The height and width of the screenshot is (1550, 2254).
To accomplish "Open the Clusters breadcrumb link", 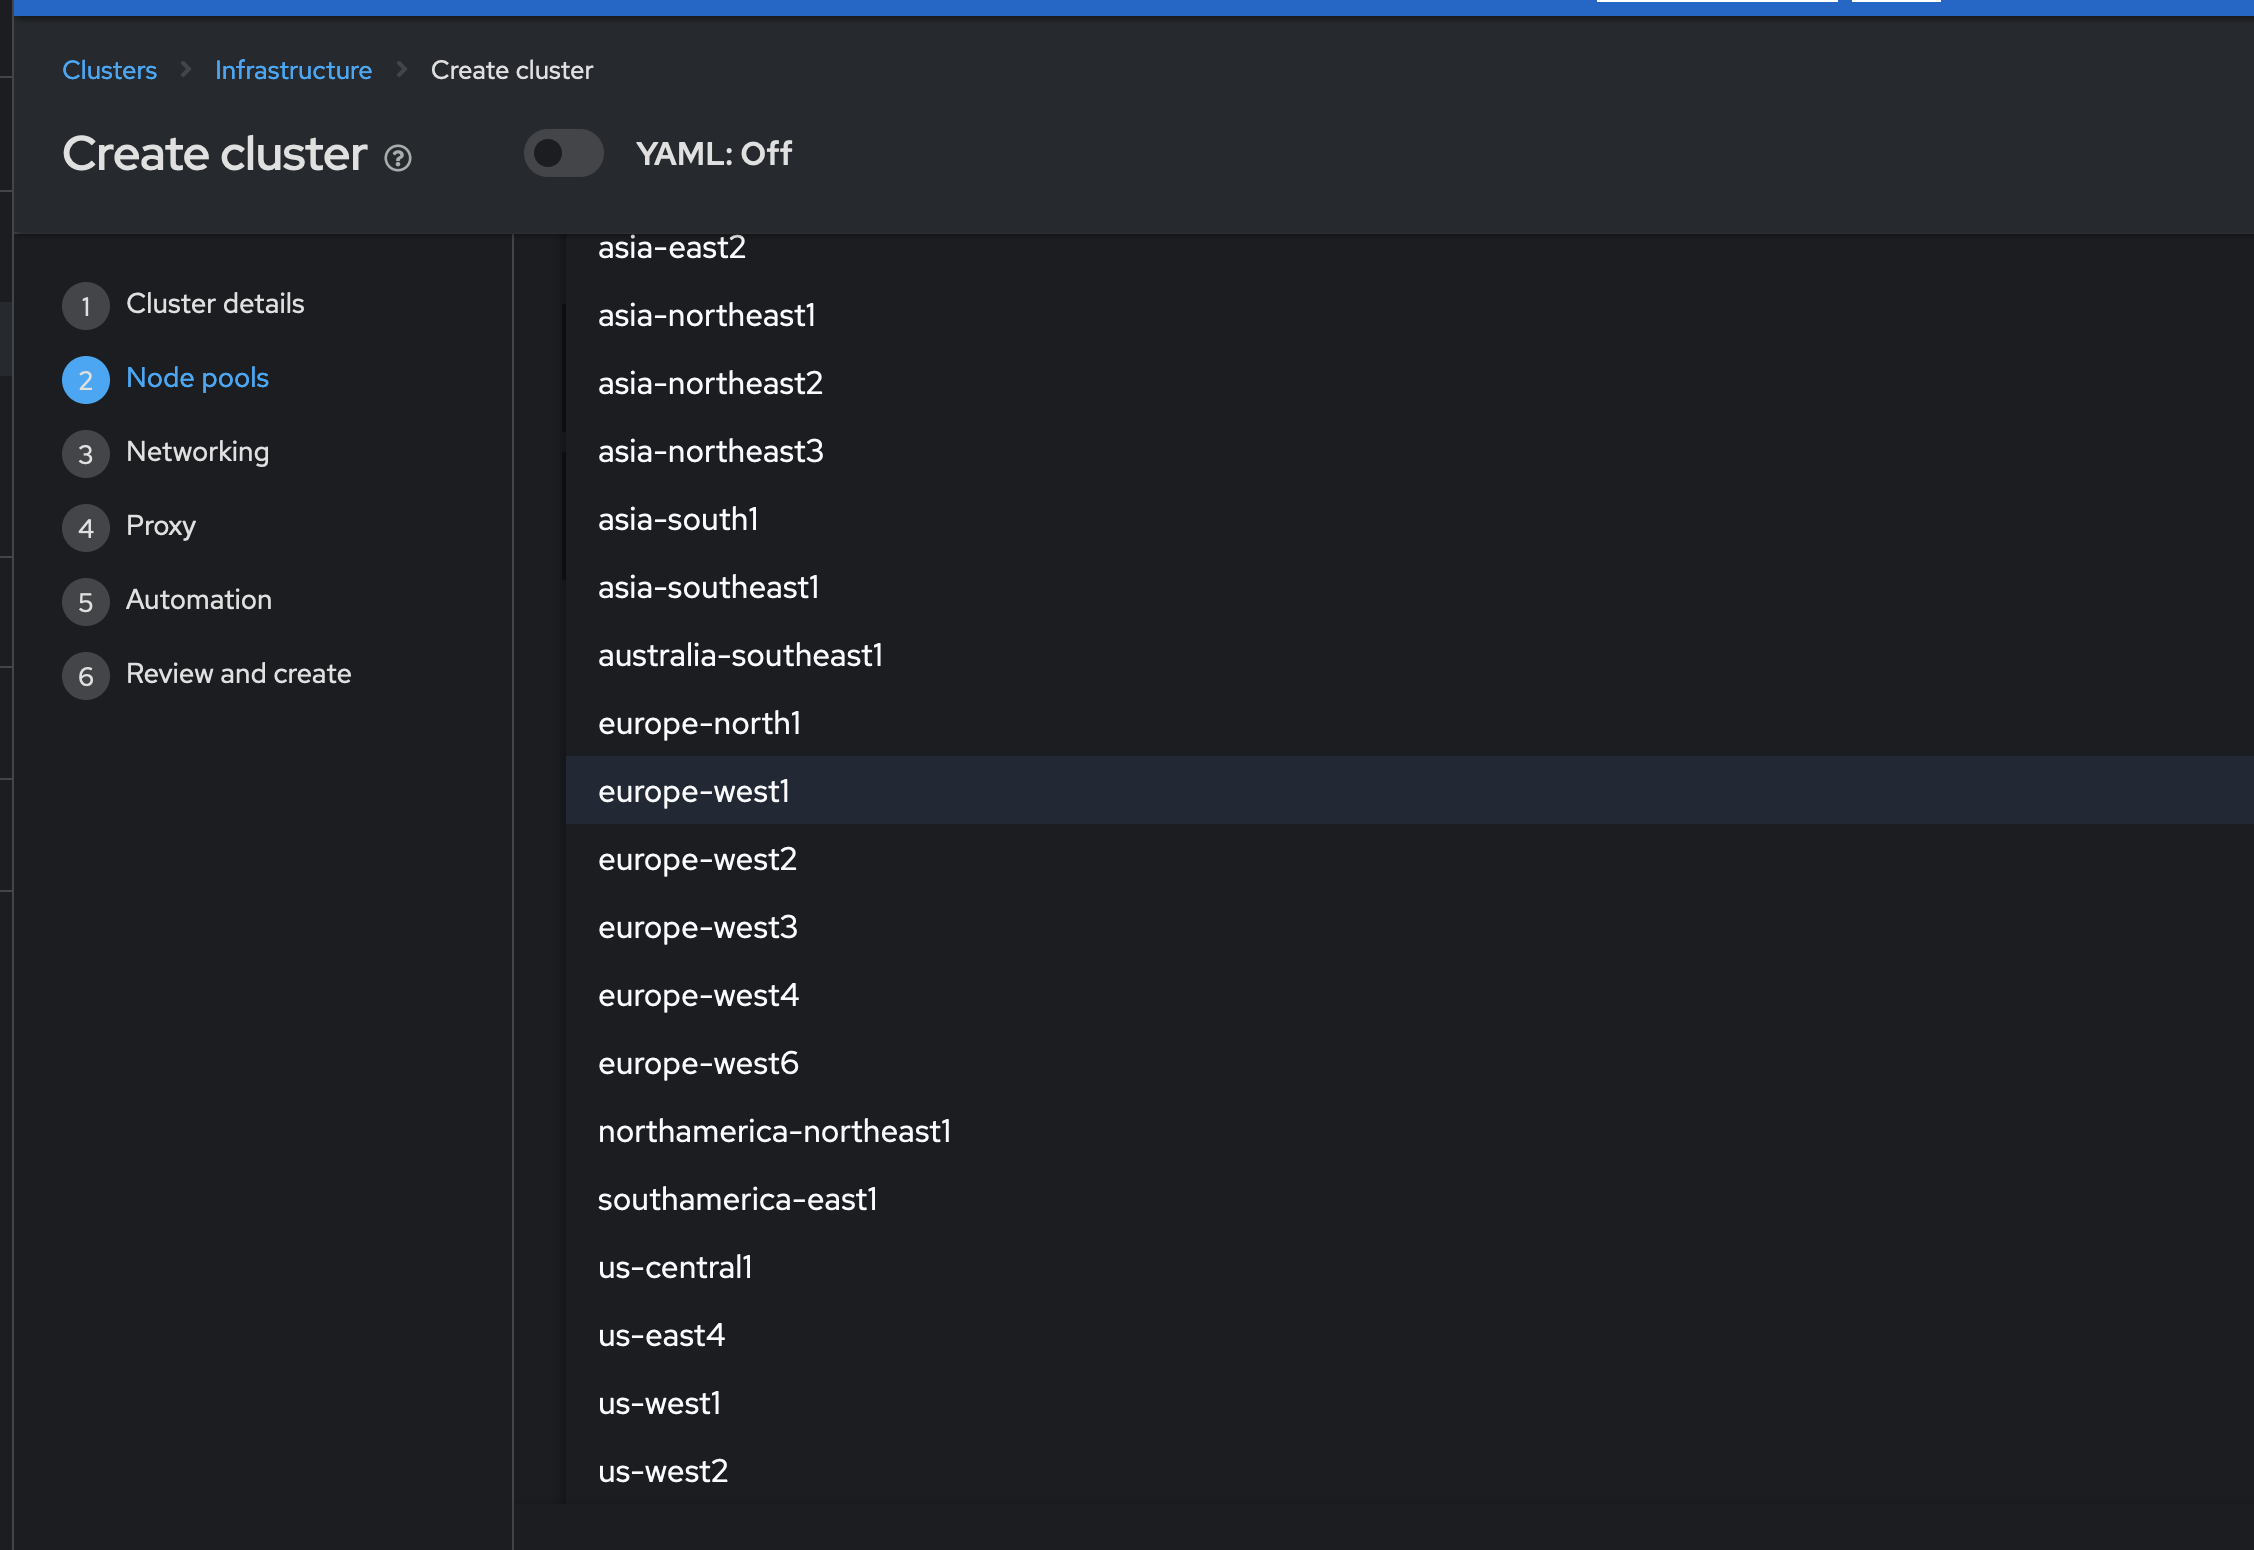I will [109, 70].
